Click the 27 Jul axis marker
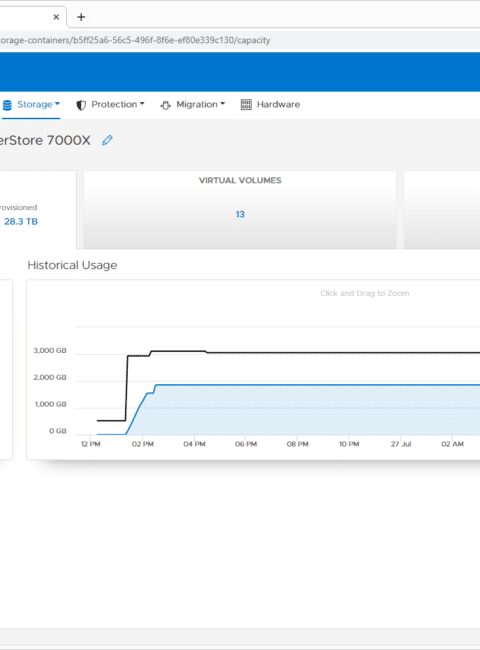Viewport: 480px width, 650px height. pos(401,444)
